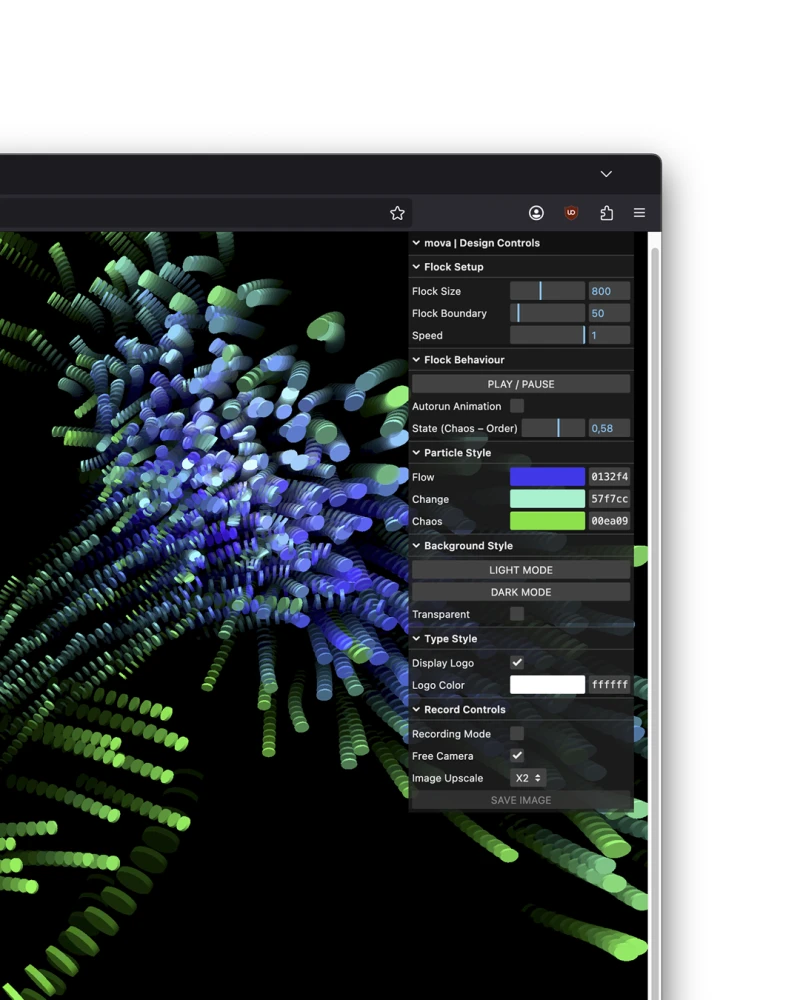Open the Firefox account icon
The width and height of the screenshot is (800, 1000).
536,213
